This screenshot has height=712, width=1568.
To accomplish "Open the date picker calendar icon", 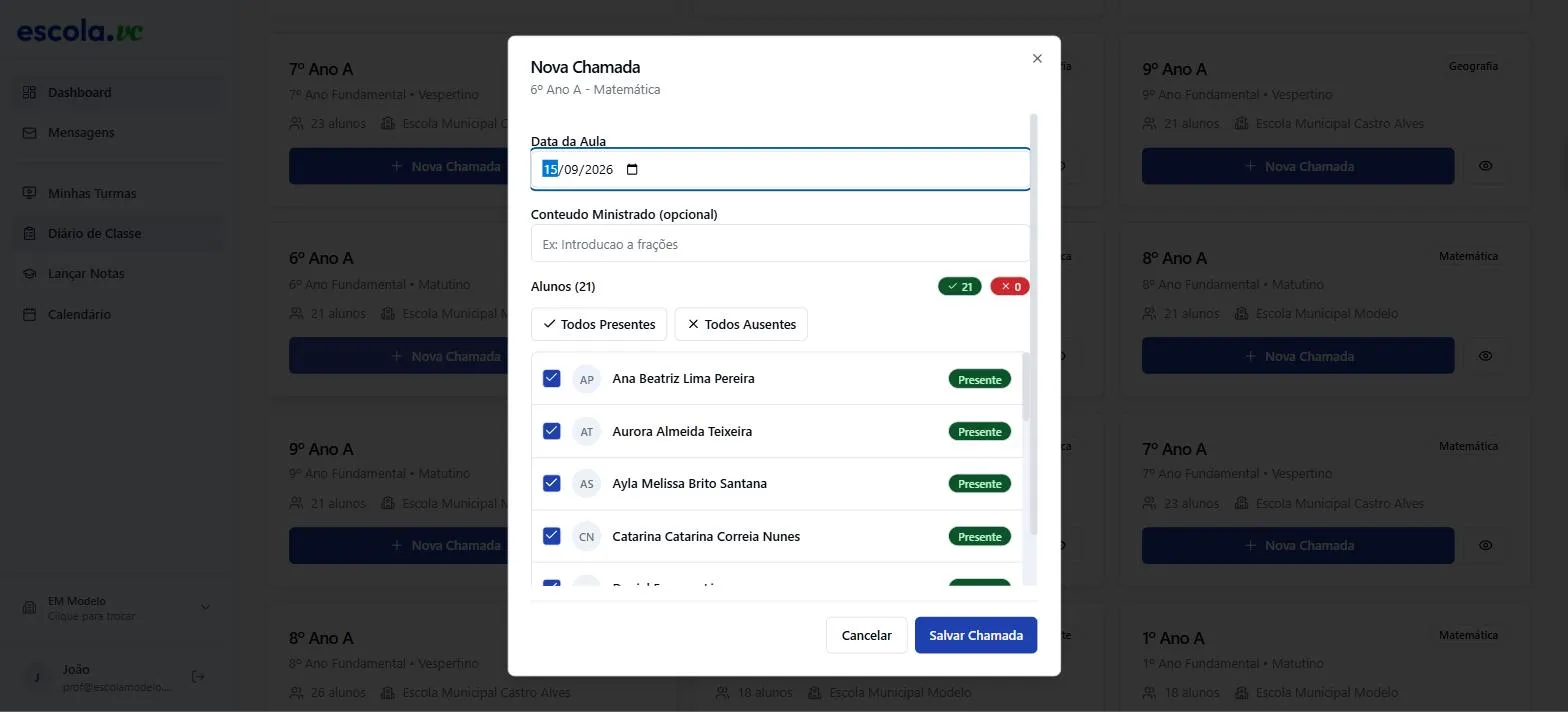I will pos(632,169).
